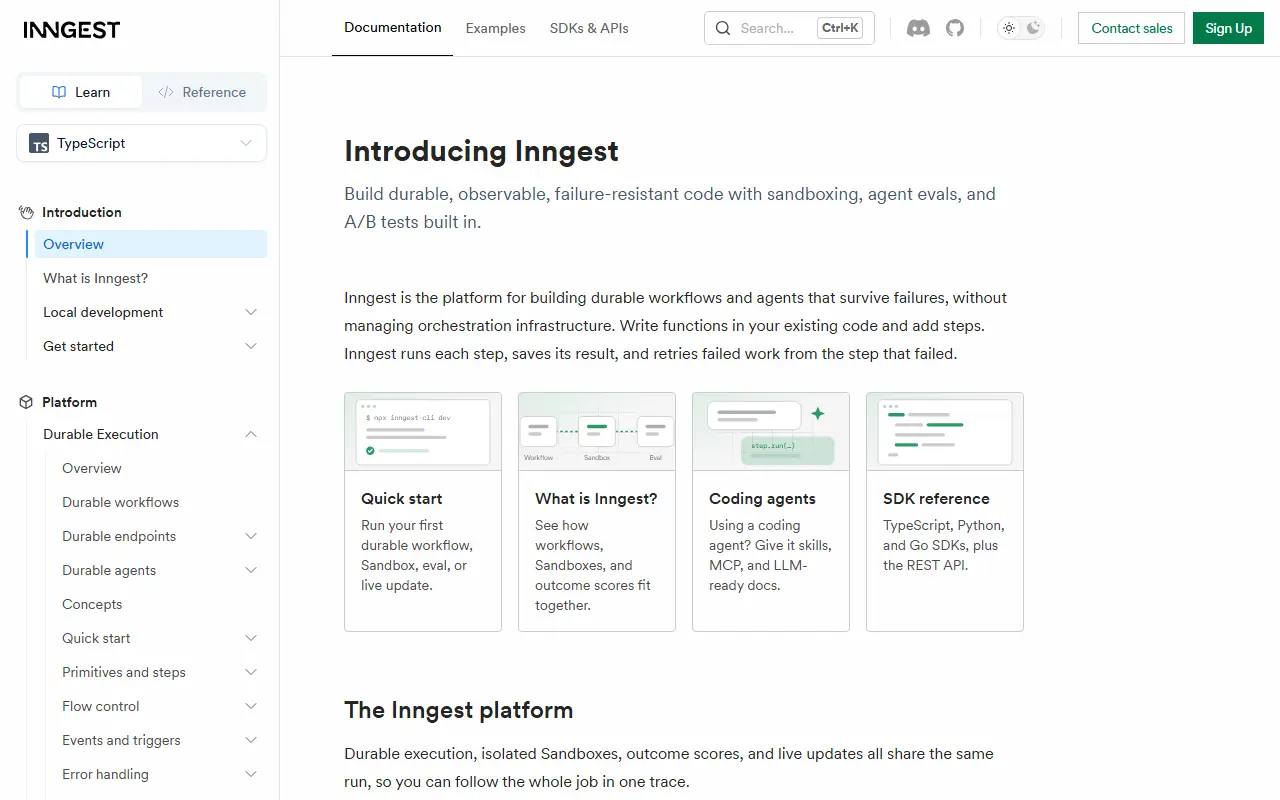The image size is (1280, 800).
Task: Click the TypeScript TS badge icon
Action: (x=39, y=143)
